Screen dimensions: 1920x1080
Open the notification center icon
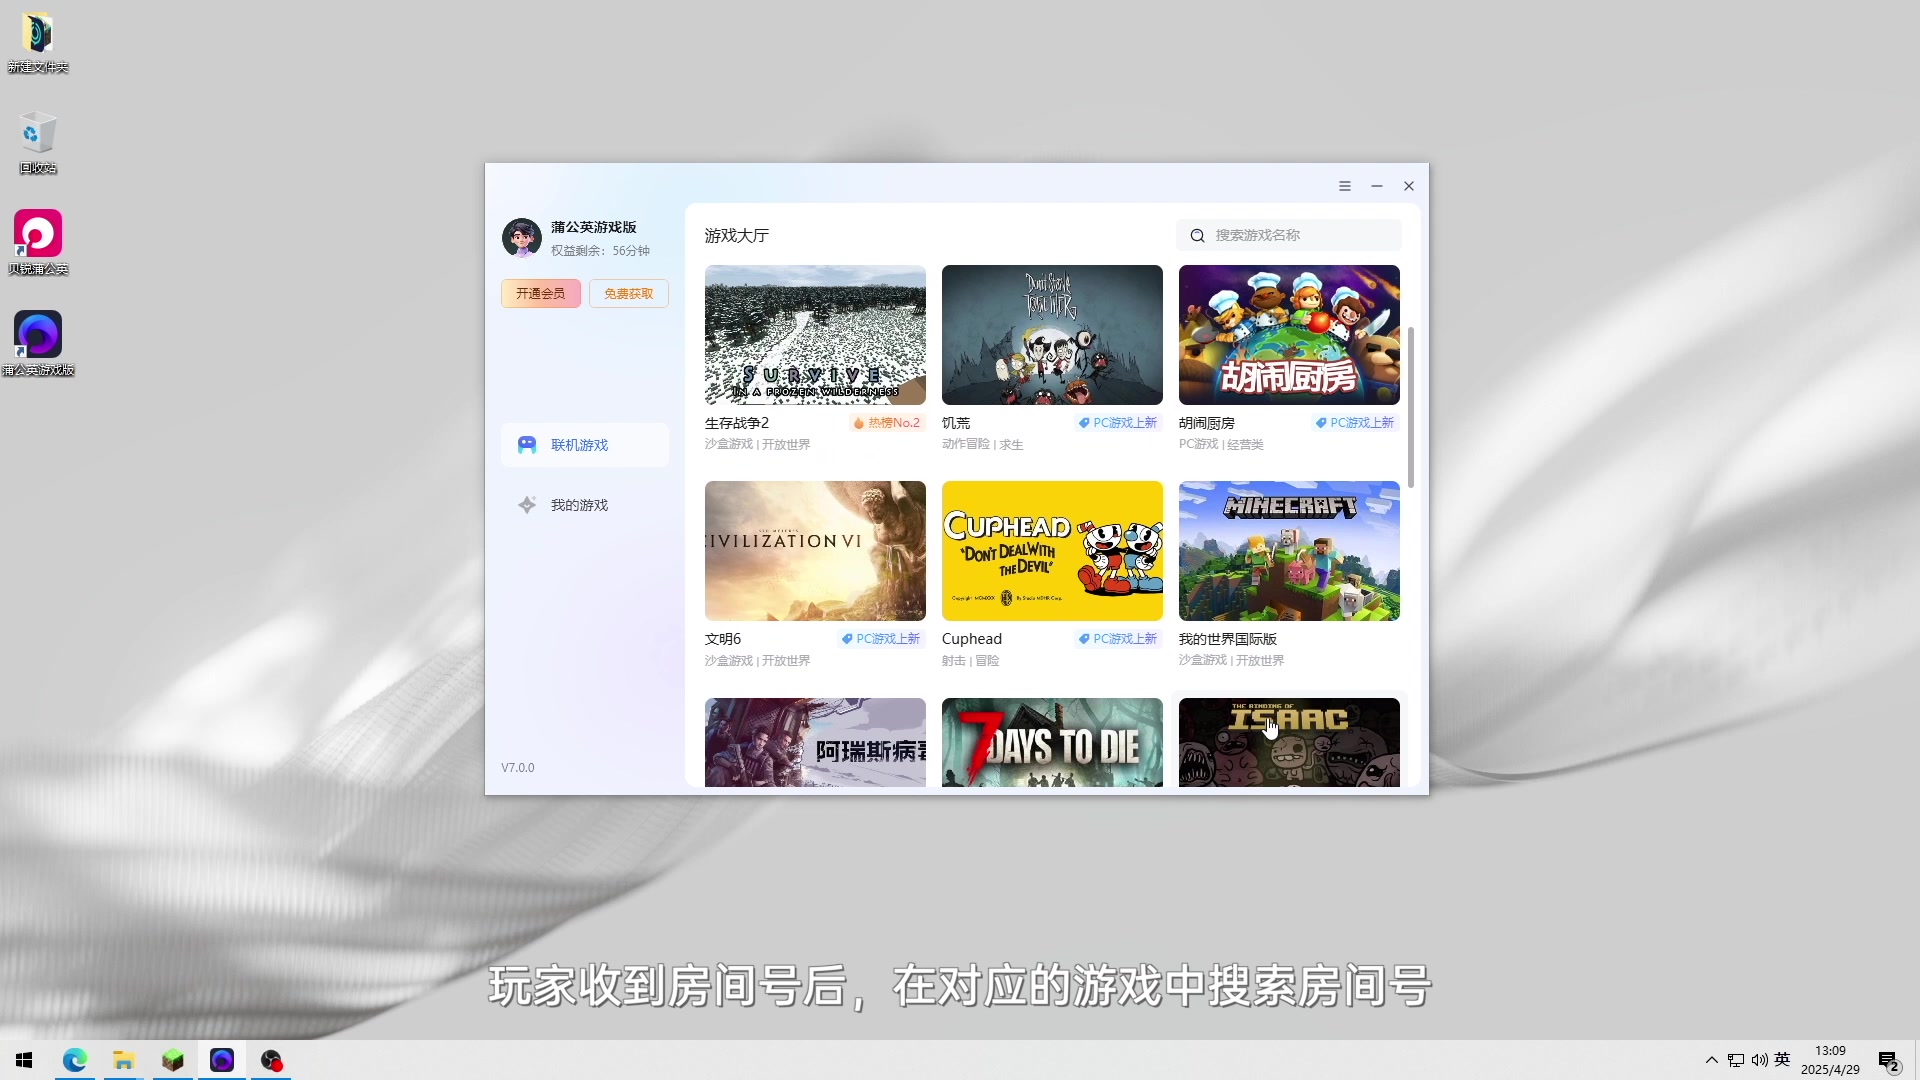tap(1889, 1061)
